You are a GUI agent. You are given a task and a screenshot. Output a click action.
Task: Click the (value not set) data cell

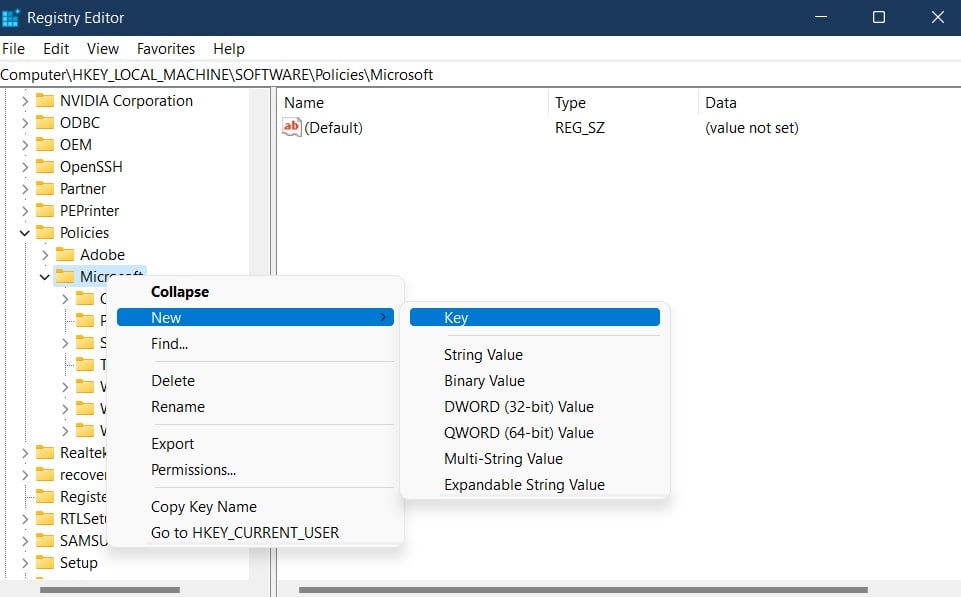coord(752,127)
